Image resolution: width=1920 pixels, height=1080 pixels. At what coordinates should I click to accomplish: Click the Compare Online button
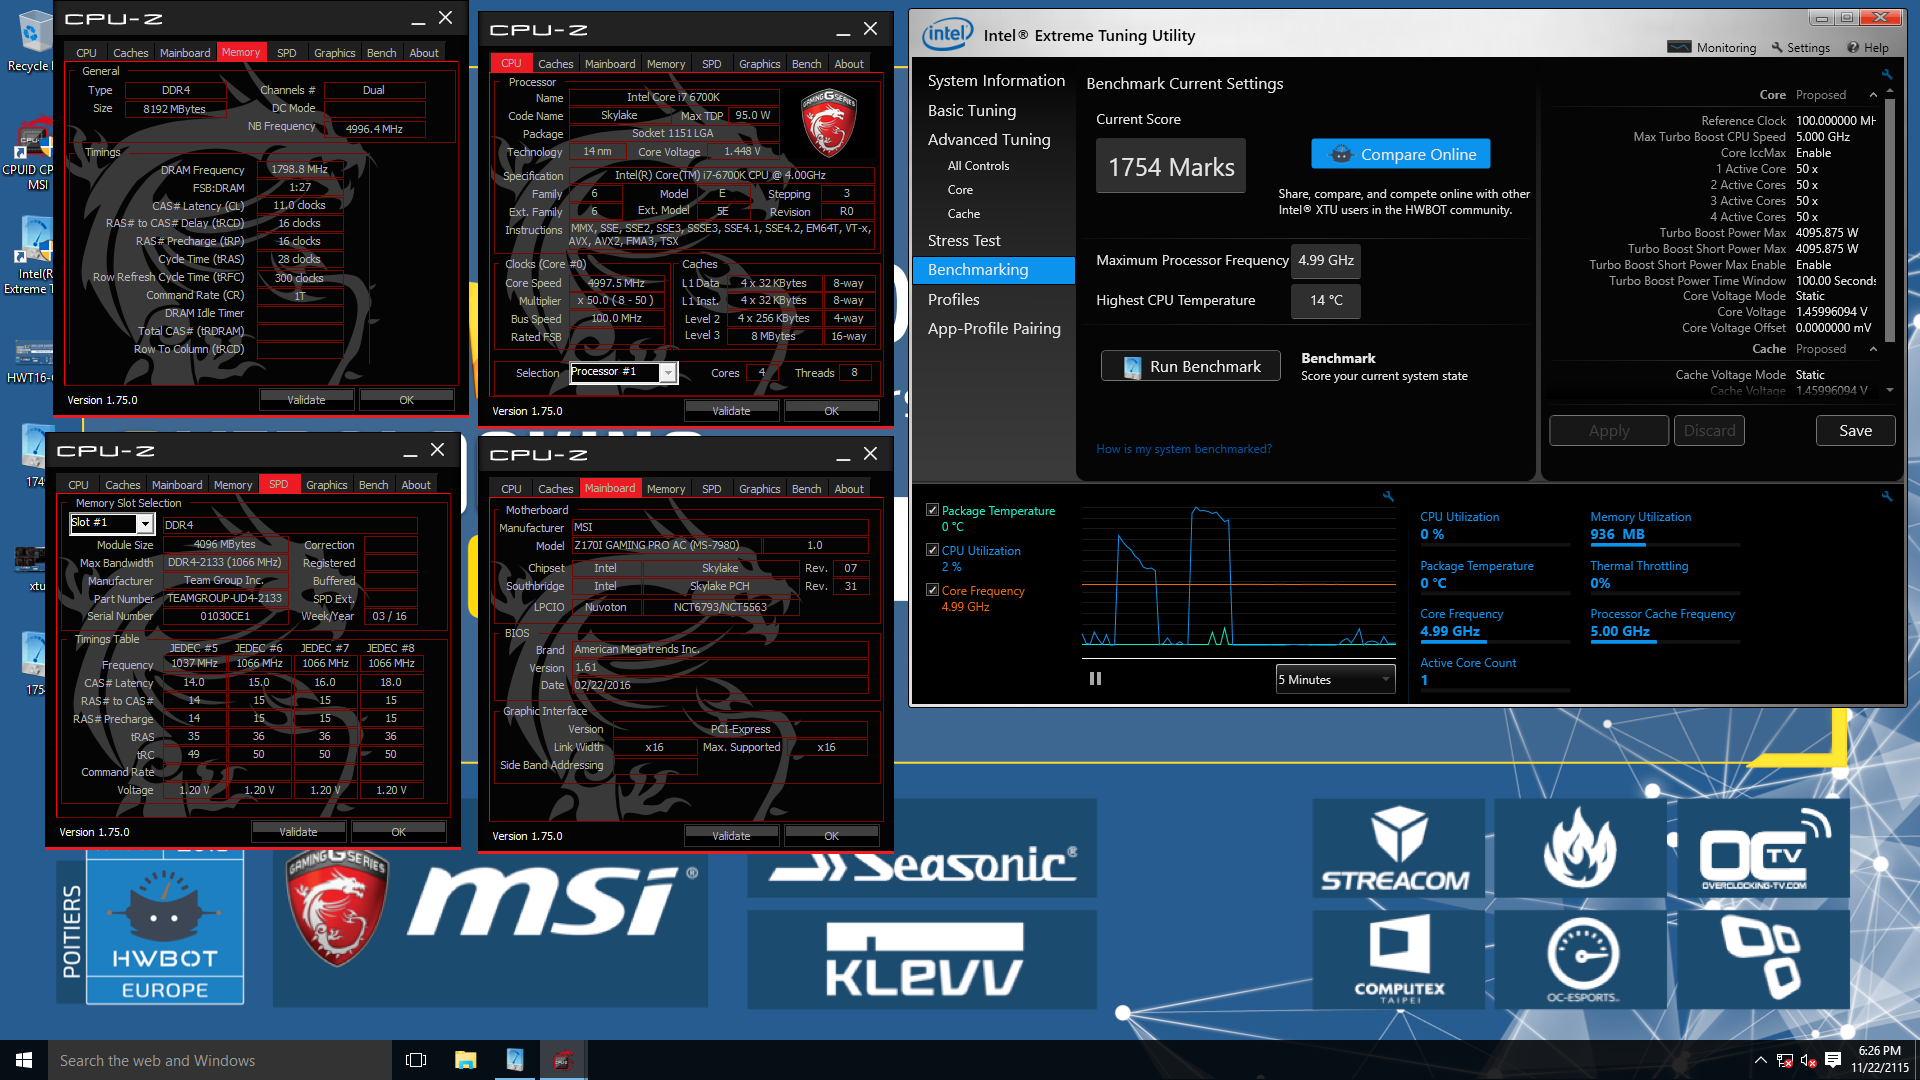tap(1401, 154)
